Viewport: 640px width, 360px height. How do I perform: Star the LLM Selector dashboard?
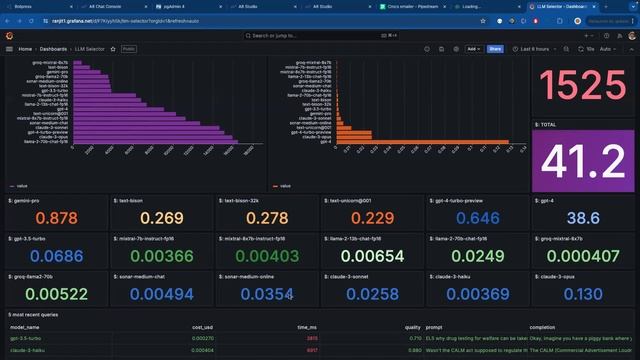click(x=113, y=49)
